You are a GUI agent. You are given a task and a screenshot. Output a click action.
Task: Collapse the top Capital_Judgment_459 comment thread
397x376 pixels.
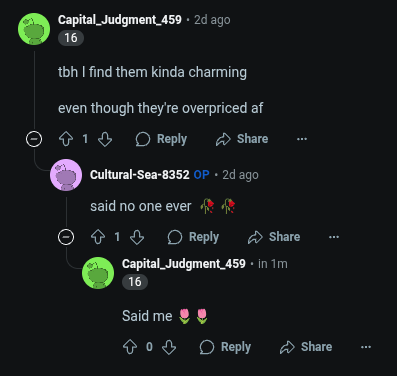tap(34, 139)
